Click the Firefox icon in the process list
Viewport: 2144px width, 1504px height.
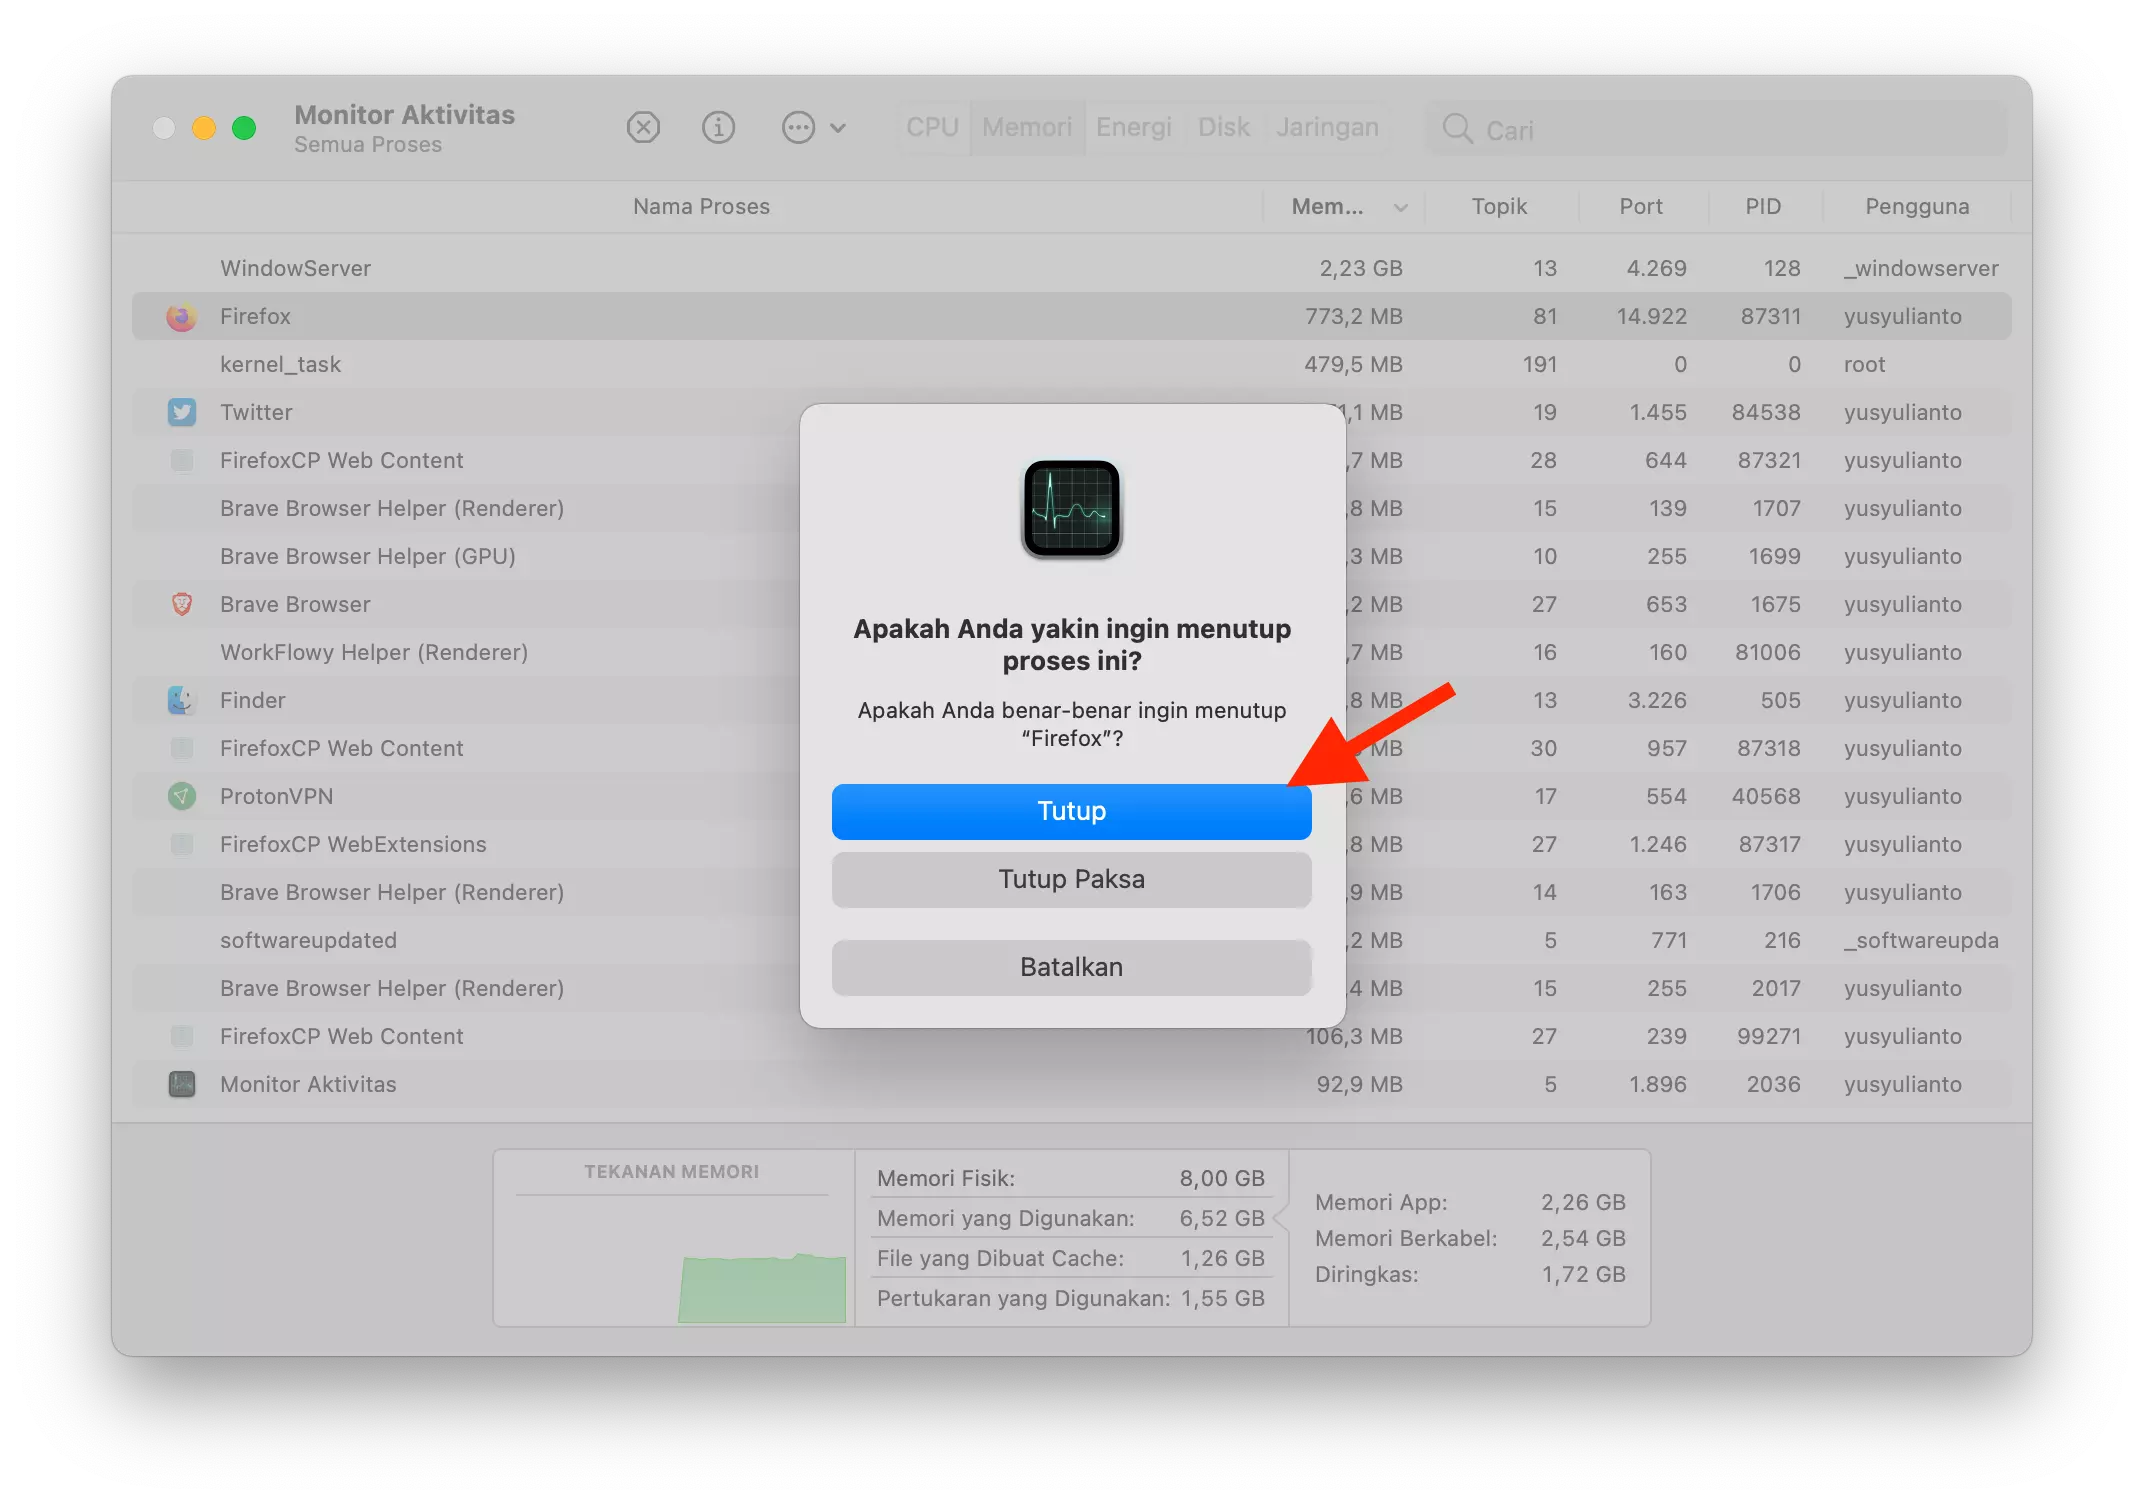tap(181, 316)
